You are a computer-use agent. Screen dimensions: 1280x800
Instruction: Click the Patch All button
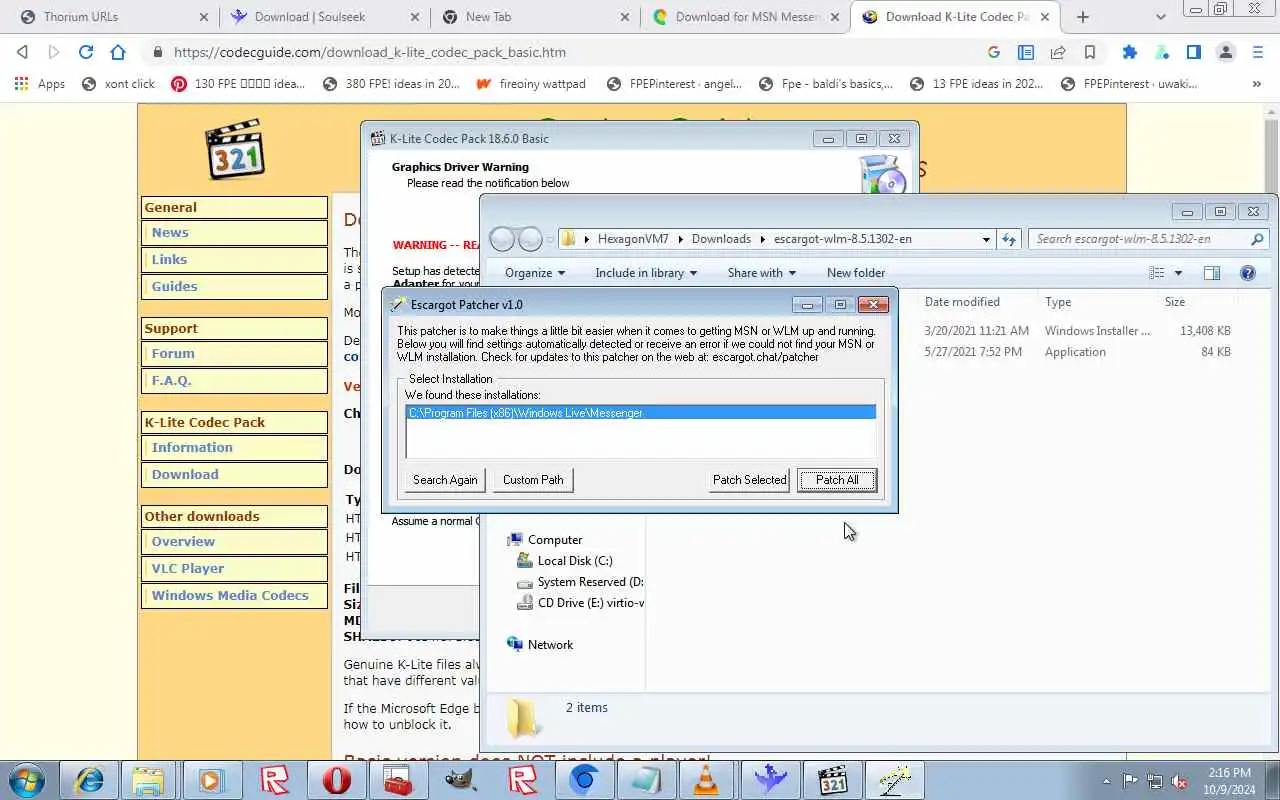coord(837,480)
